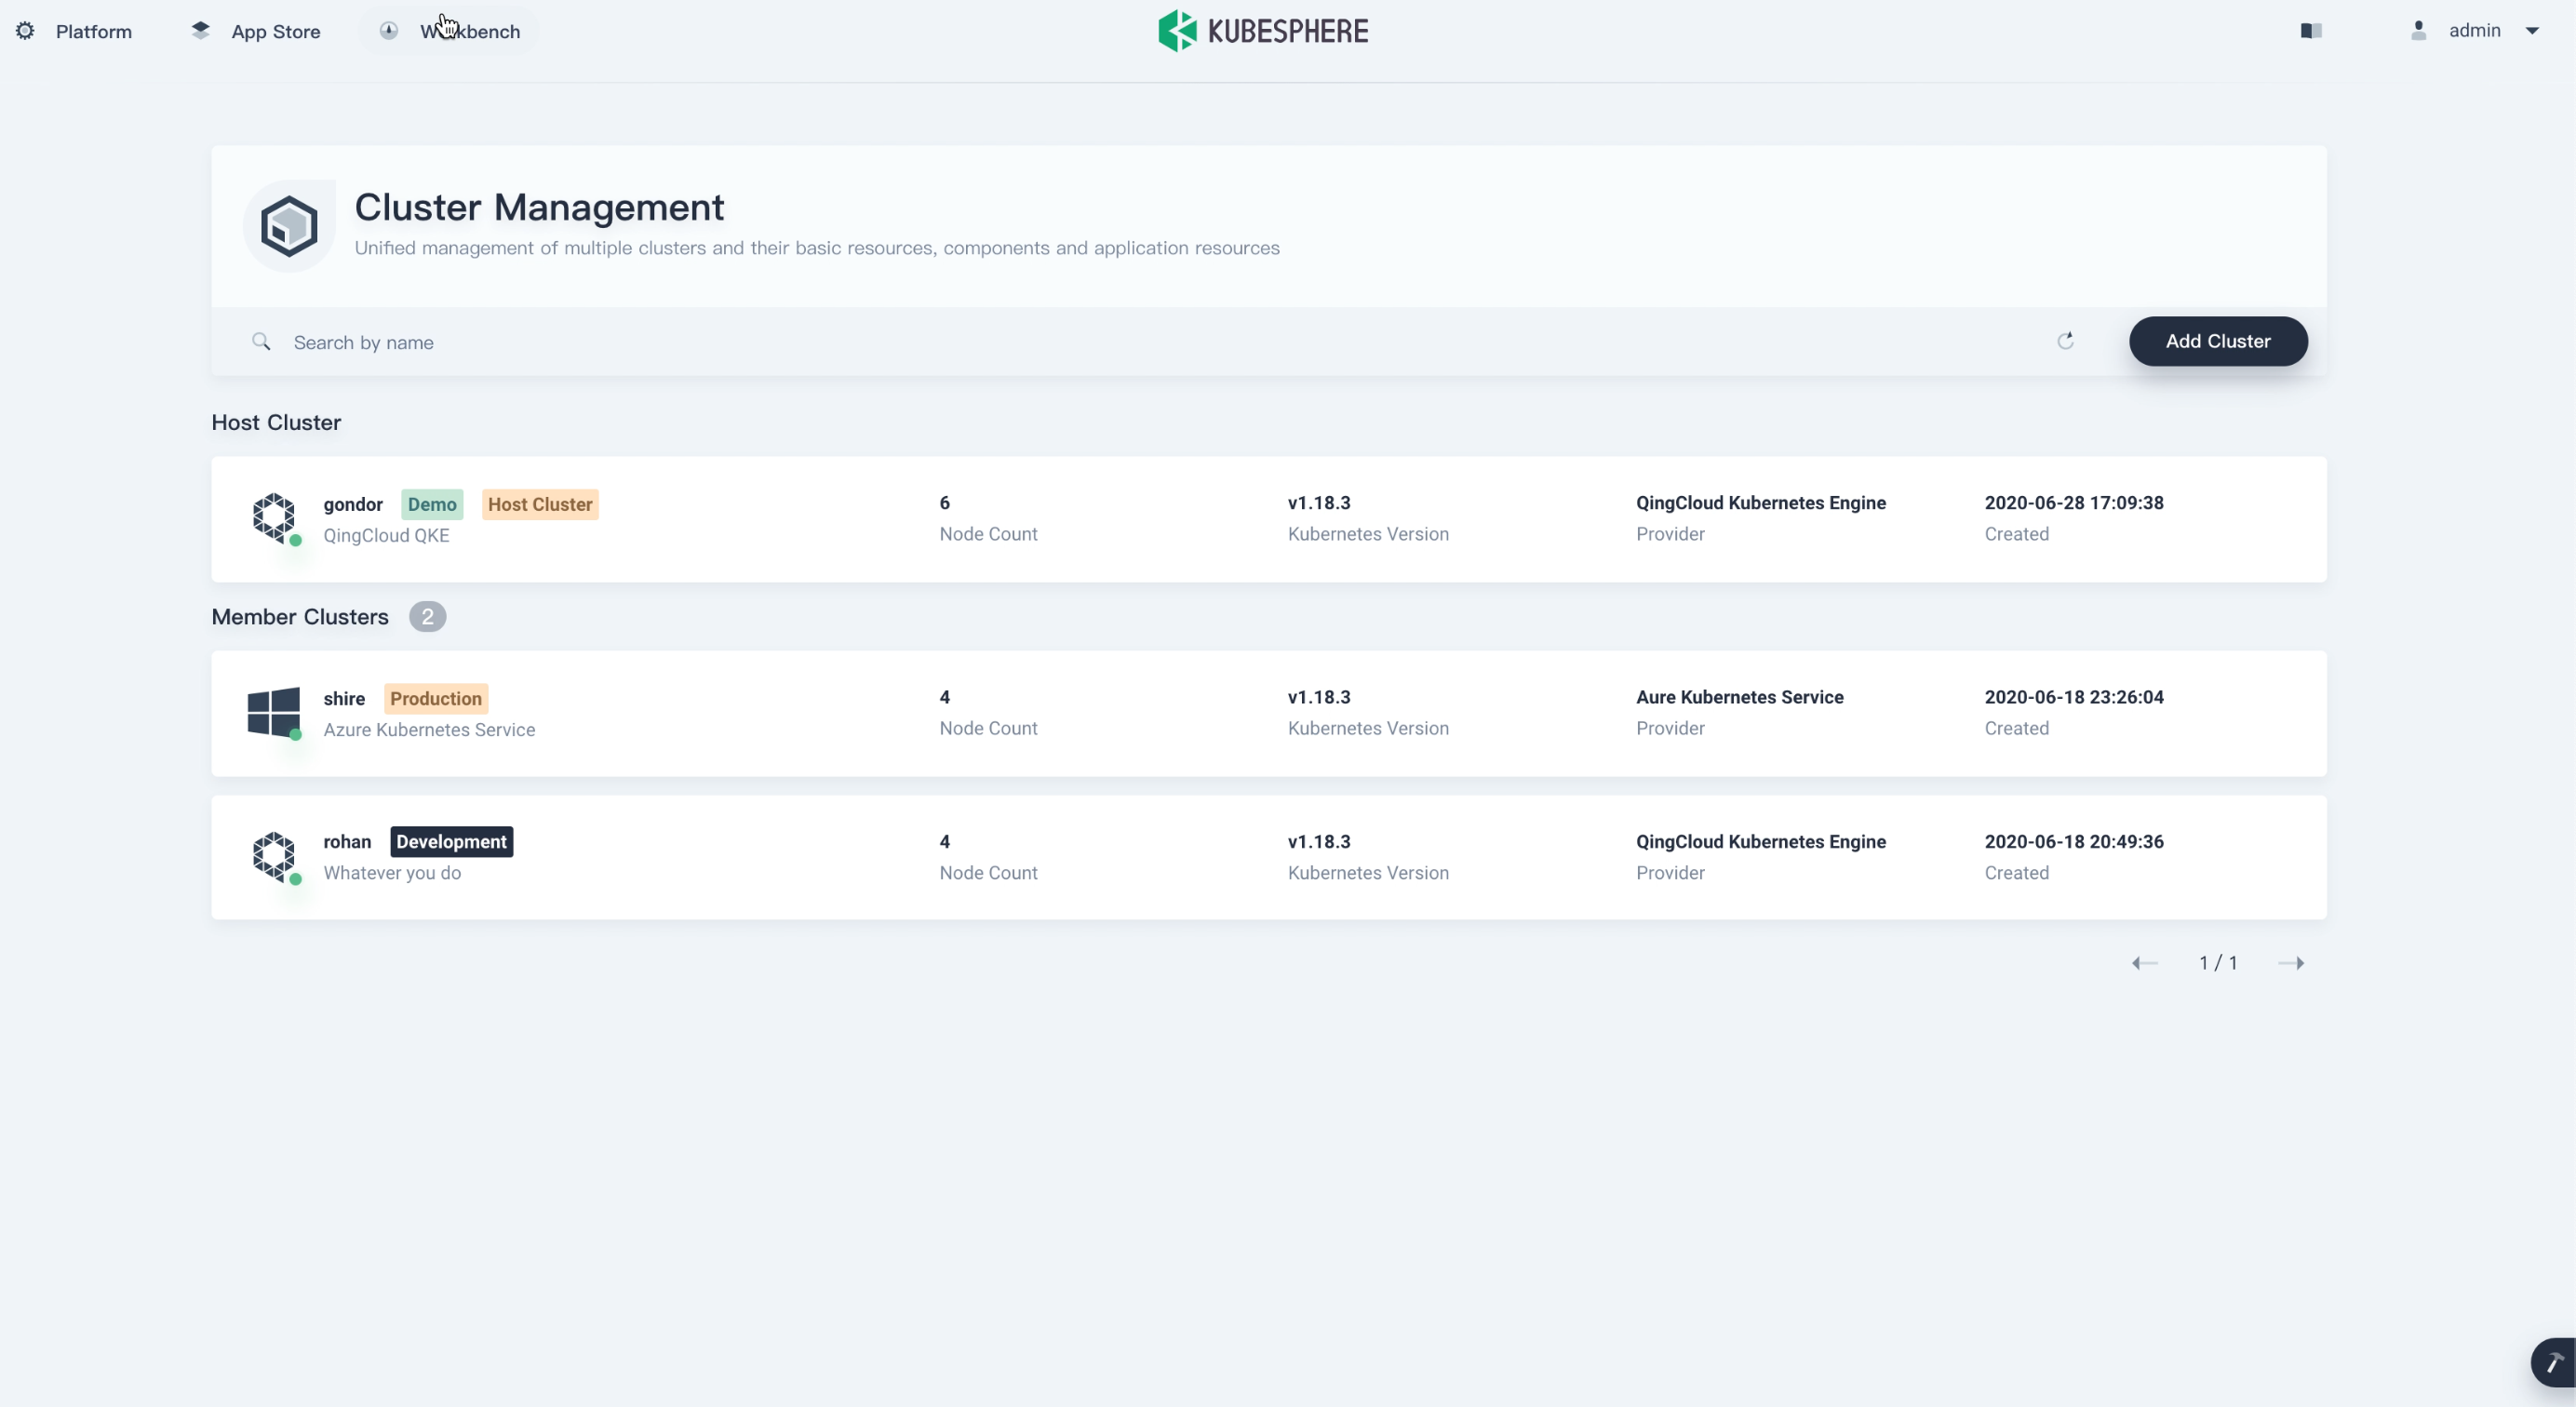
Task: Click the App Store layers icon
Action: pyautogui.click(x=201, y=31)
